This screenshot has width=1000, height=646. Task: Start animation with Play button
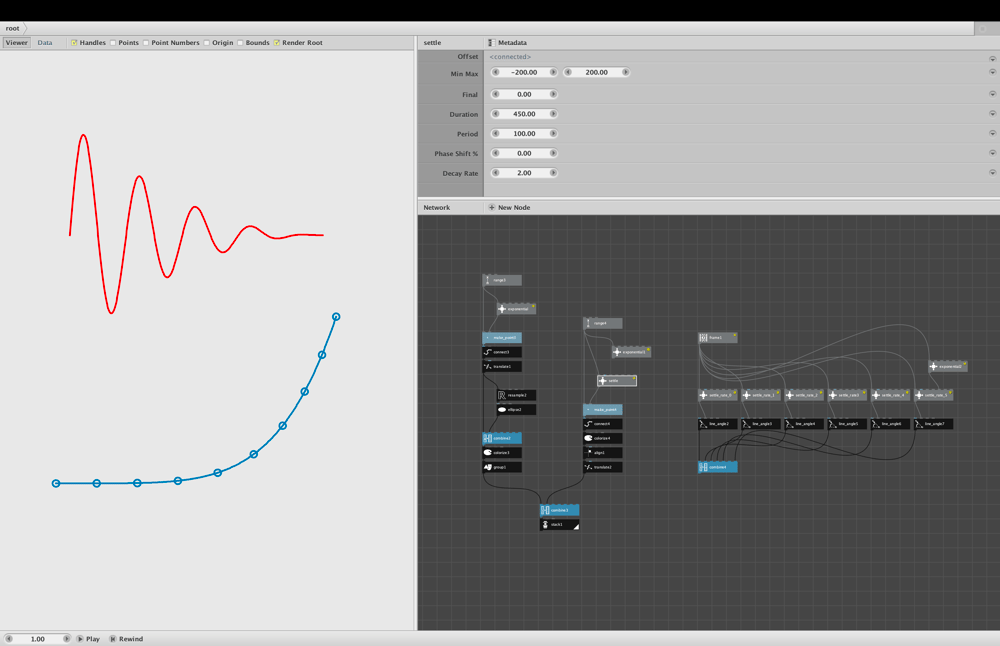(x=89, y=638)
